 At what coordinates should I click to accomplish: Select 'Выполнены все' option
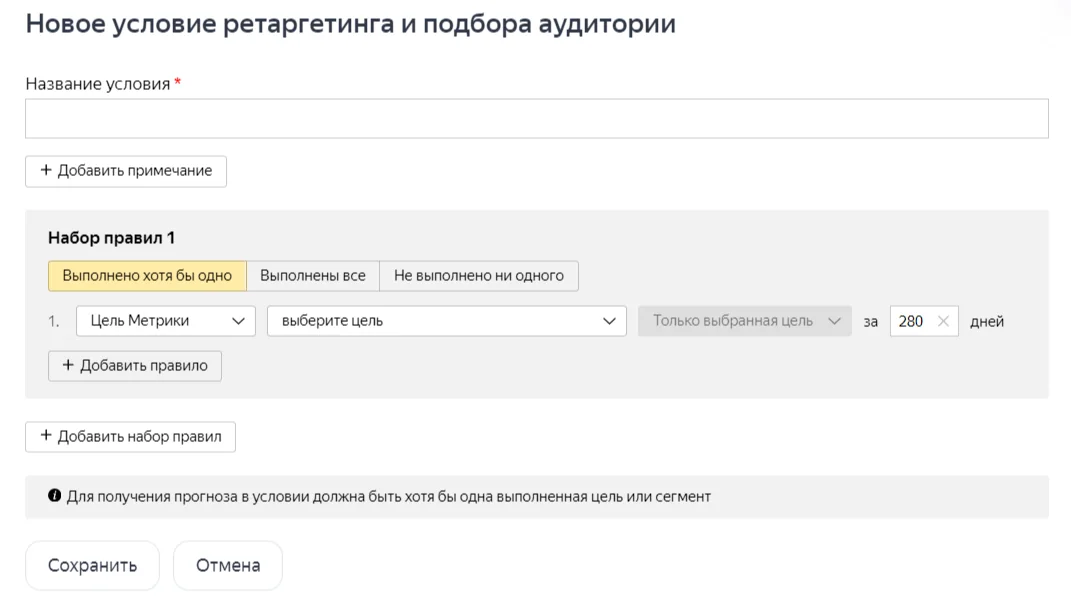[313, 276]
